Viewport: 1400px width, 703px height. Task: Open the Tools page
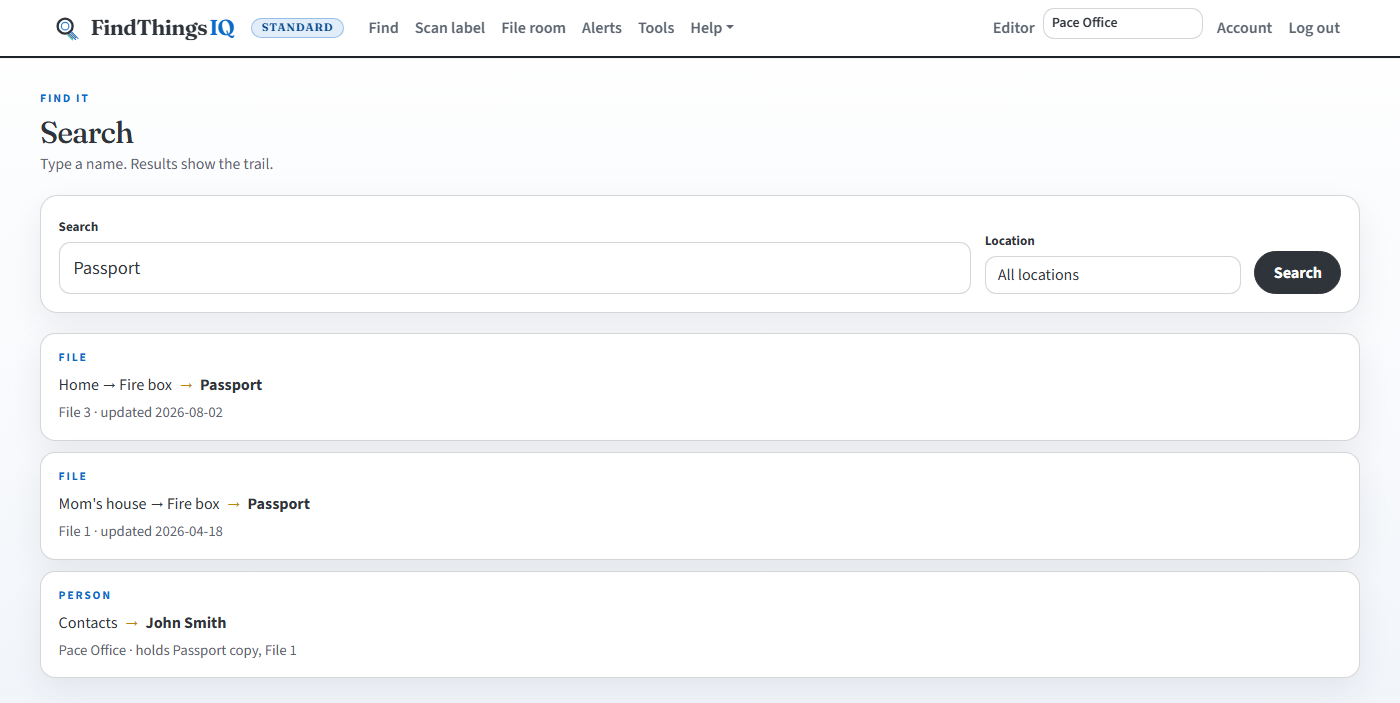[x=656, y=28]
